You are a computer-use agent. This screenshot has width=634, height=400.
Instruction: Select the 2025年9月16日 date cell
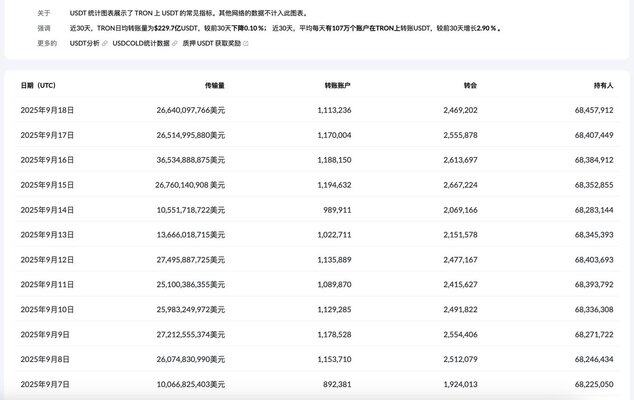pyautogui.click(x=47, y=160)
